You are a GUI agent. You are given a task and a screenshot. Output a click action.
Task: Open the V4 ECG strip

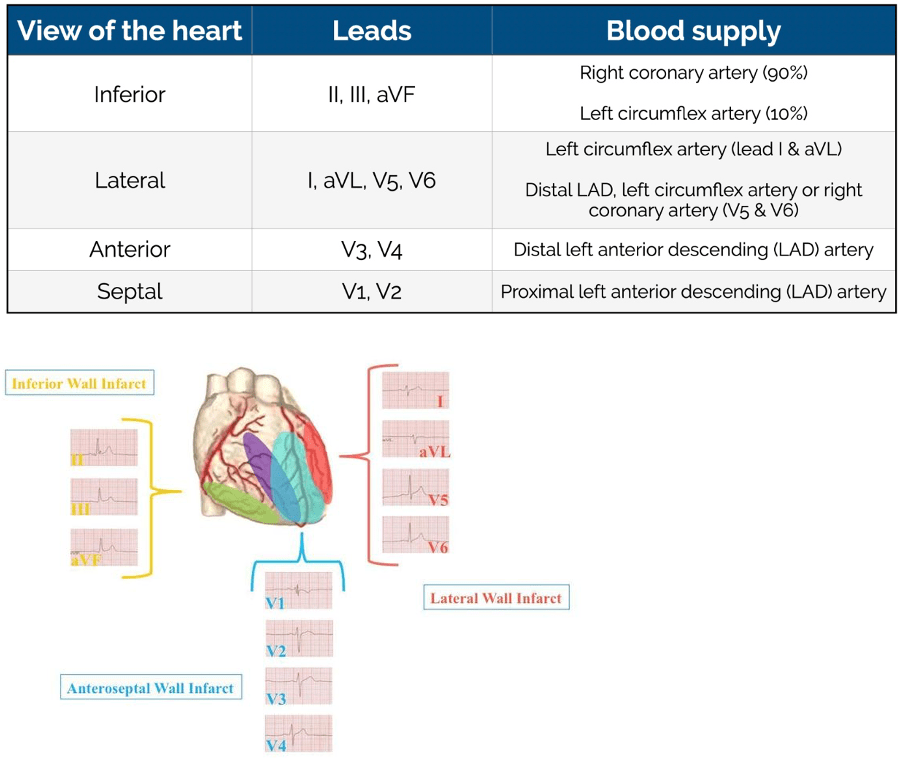298,734
